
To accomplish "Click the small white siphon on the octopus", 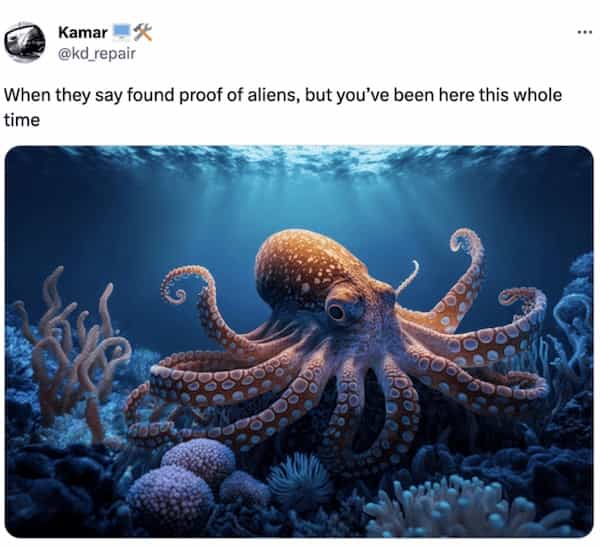I will 407,277.
